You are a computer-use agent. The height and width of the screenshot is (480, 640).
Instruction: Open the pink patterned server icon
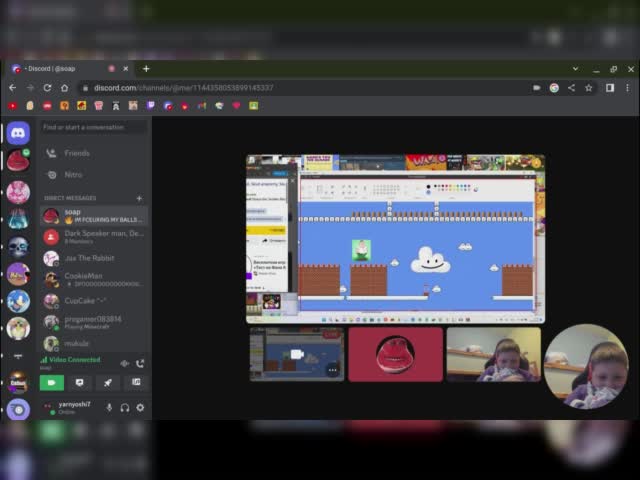[18, 192]
